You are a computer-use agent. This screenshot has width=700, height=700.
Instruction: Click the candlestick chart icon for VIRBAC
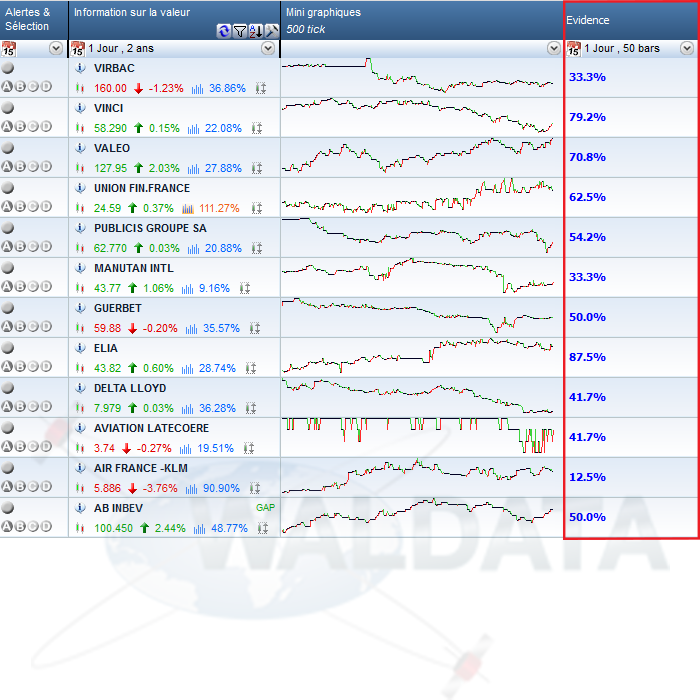coord(80,88)
